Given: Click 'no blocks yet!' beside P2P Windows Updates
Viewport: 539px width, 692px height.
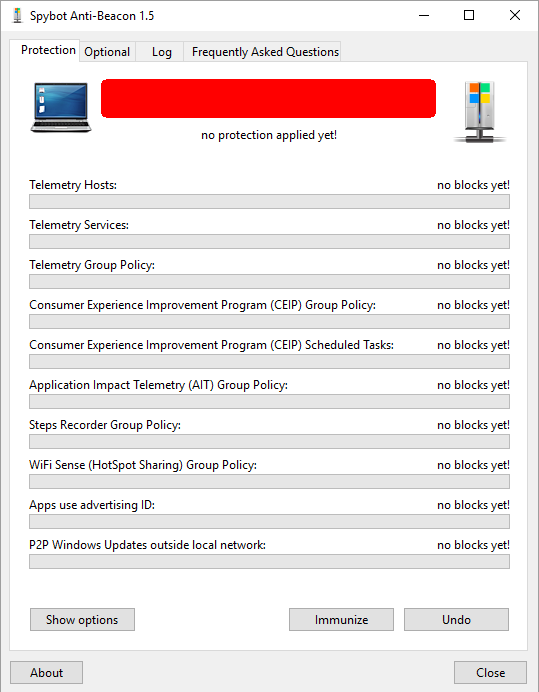Looking at the screenshot, I should pos(473,545).
